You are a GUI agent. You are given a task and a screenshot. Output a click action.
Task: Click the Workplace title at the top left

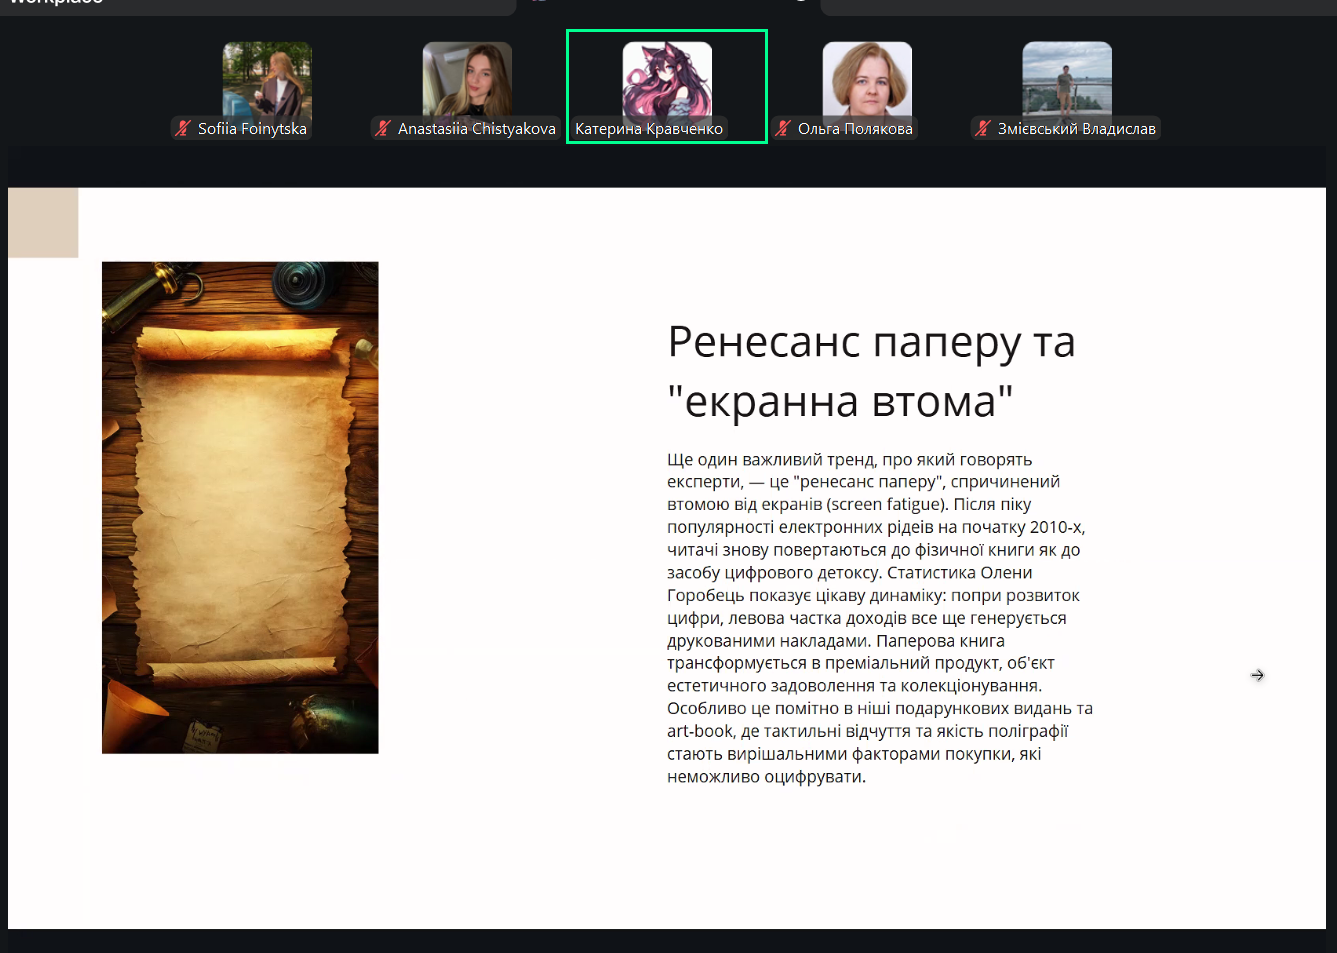(55, 3)
